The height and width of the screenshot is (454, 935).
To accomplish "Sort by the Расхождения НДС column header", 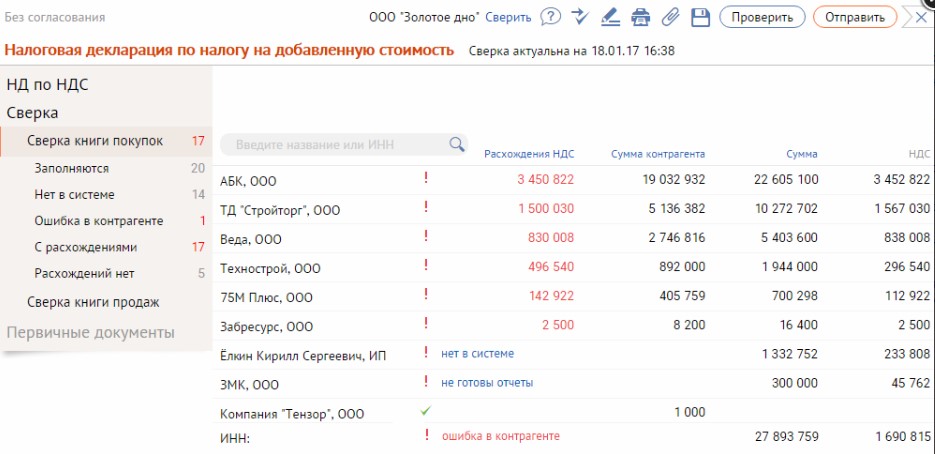I will click(x=529, y=154).
